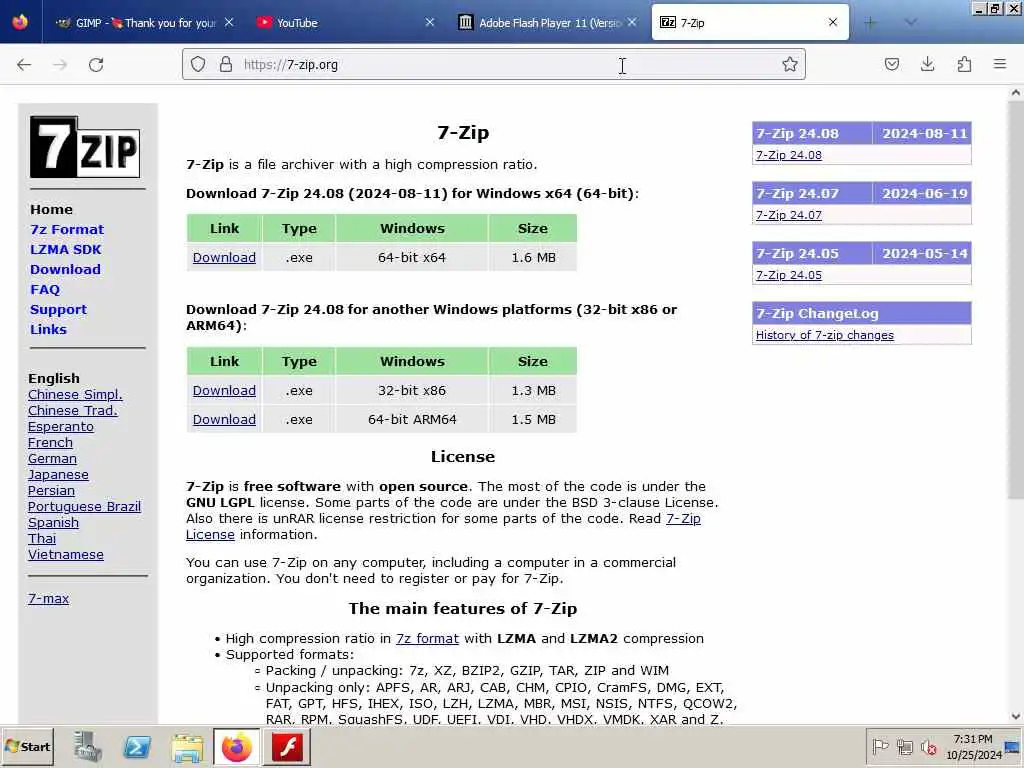Open the Firefox hamburger menu
The width and height of the screenshot is (1024, 768).
click(1000, 64)
